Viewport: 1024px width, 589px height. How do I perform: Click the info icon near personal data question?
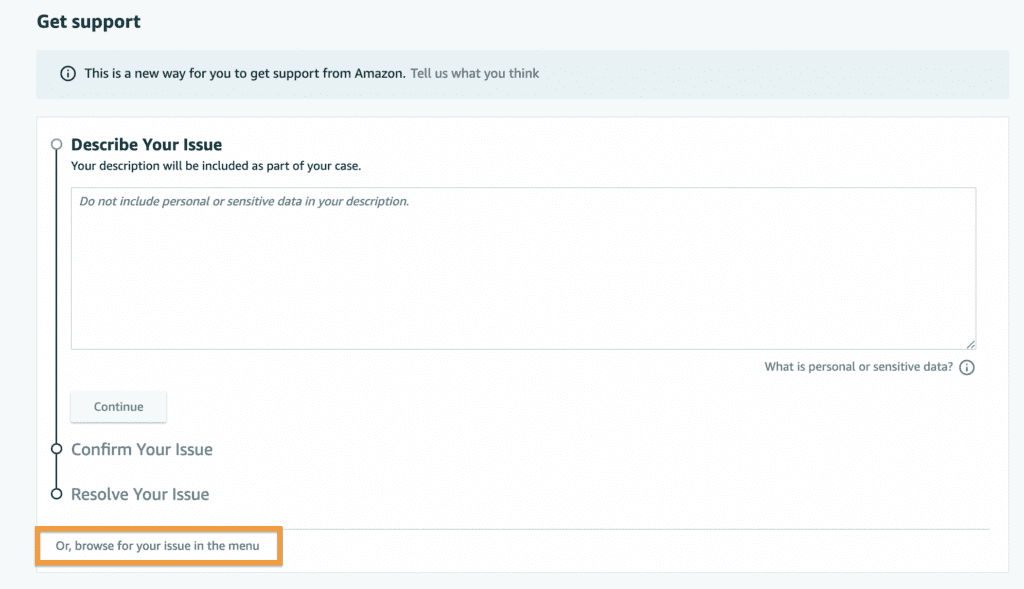(966, 367)
